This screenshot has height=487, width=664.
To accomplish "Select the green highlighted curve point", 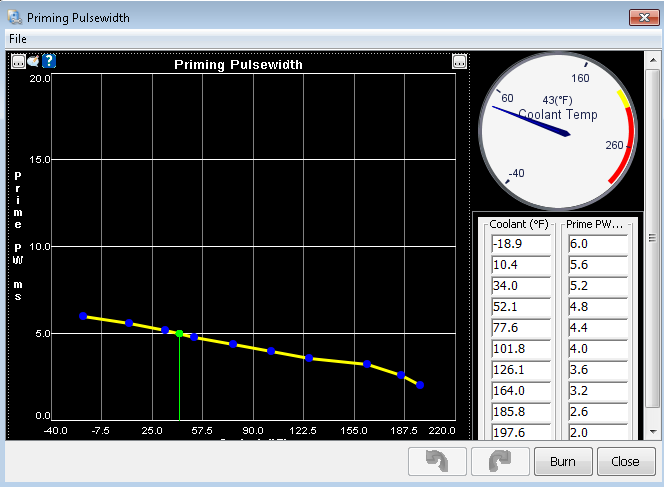I will coord(179,333).
